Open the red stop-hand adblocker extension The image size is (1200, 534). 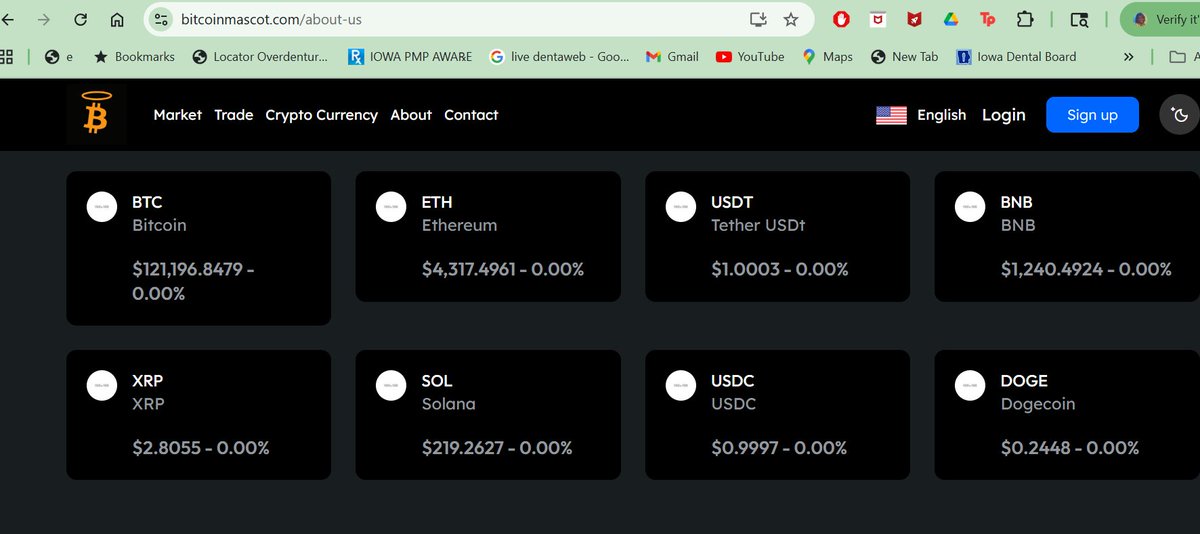[x=842, y=19]
